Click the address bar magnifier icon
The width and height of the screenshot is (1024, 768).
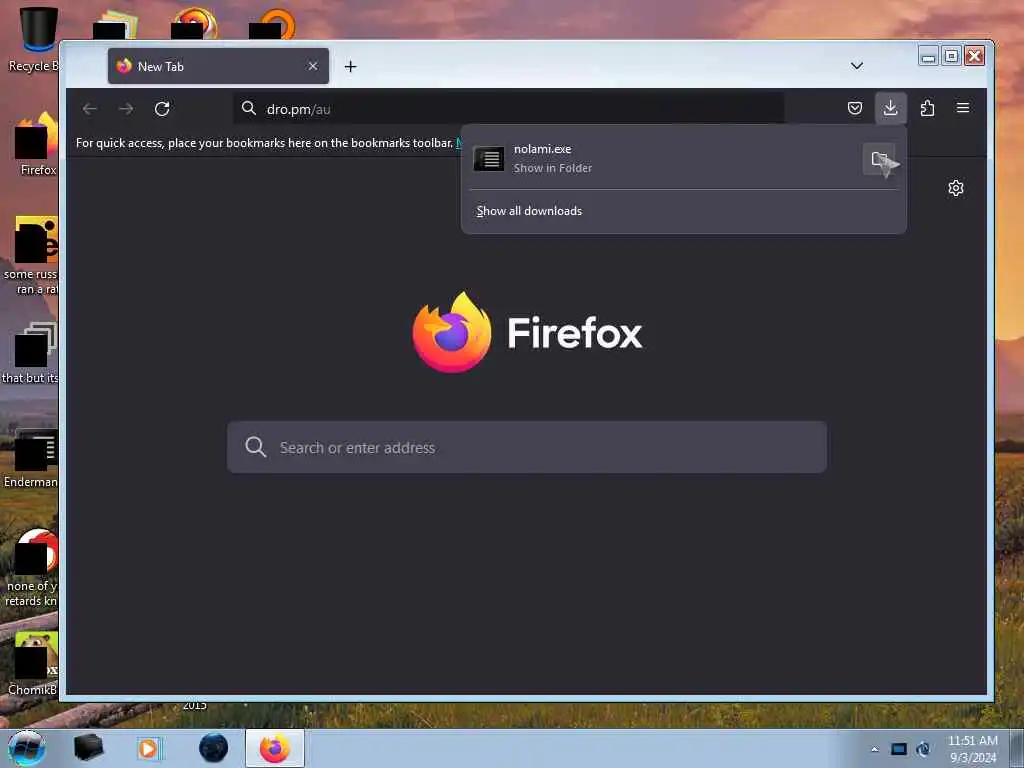(x=248, y=108)
